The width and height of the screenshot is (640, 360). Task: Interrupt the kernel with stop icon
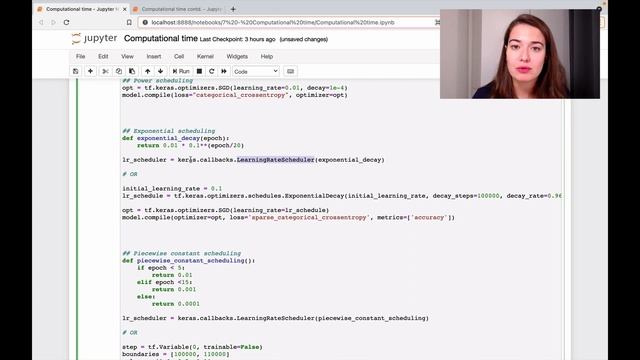pos(199,71)
